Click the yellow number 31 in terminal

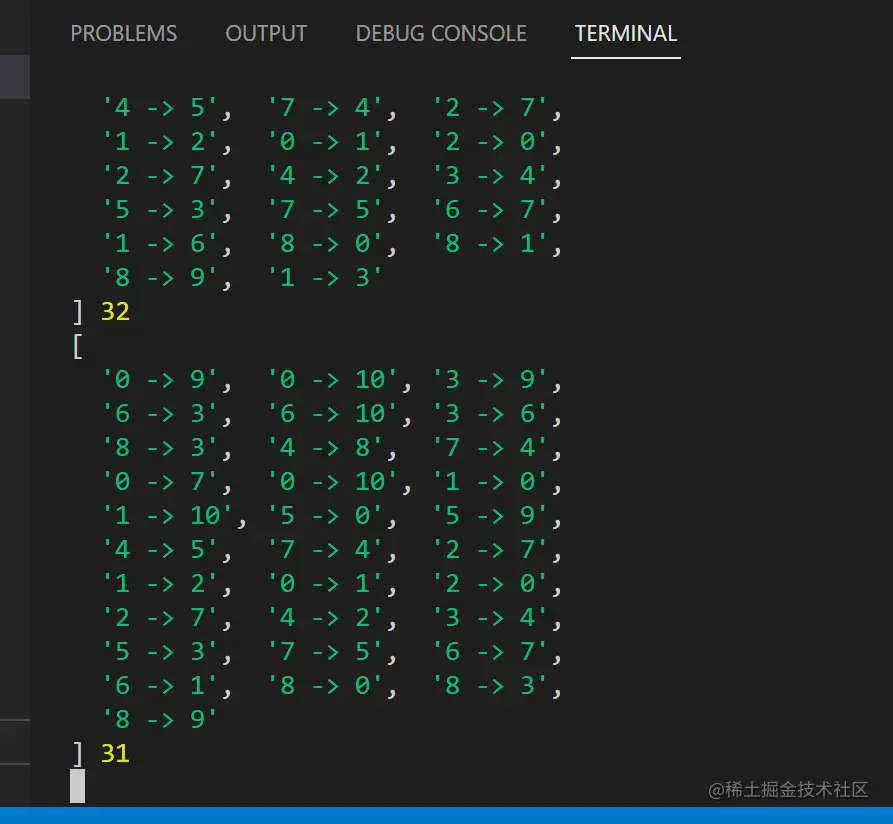coord(115,753)
